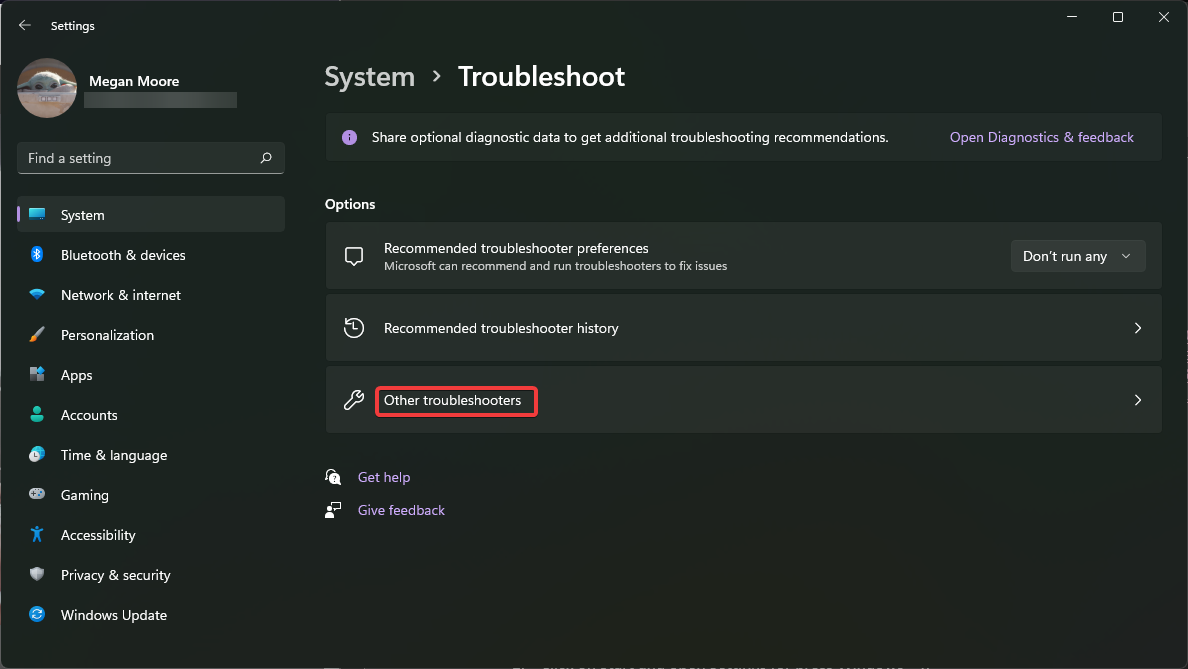Click the back arrow at top left
This screenshot has height=669, width=1188.
tap(24, 25)
